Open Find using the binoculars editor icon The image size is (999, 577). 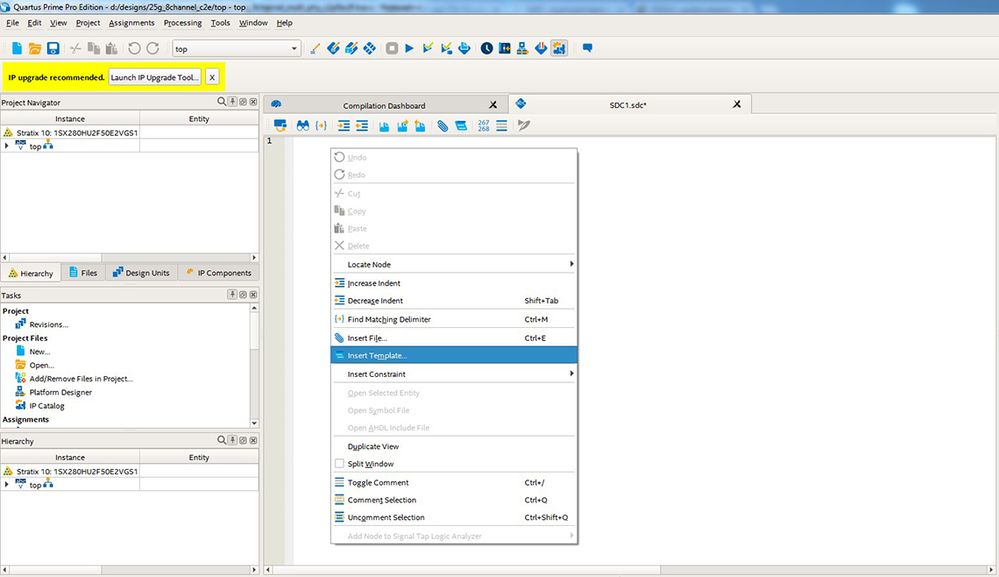pos(303,125)
